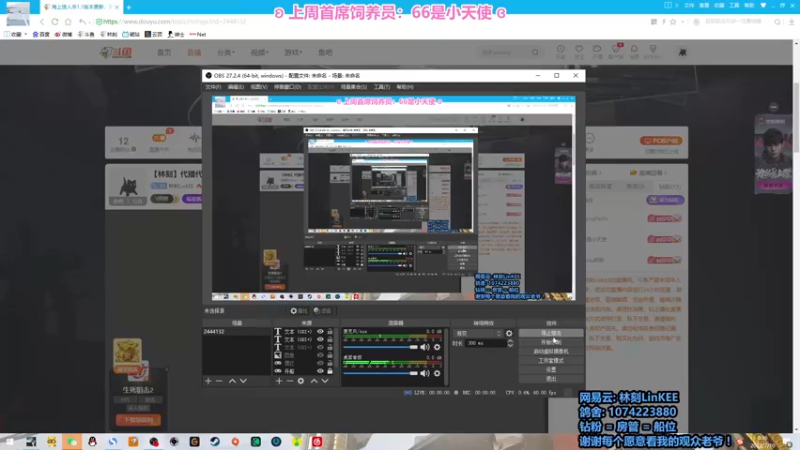Toggle lock on first text source
The height and width of the screenshot is (450, 800).
330,332
